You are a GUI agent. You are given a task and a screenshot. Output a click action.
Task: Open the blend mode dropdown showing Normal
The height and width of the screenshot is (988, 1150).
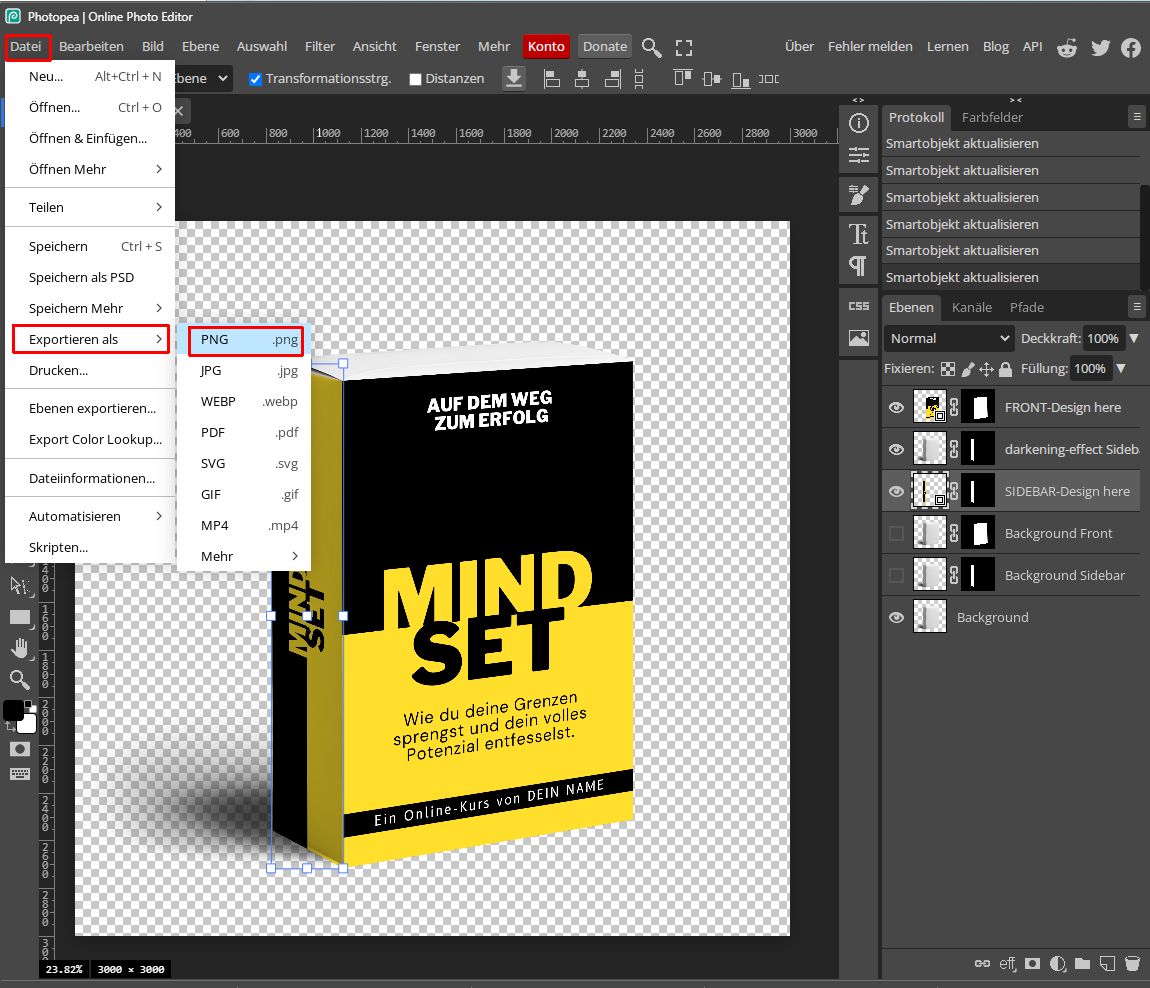click(947, 338)
